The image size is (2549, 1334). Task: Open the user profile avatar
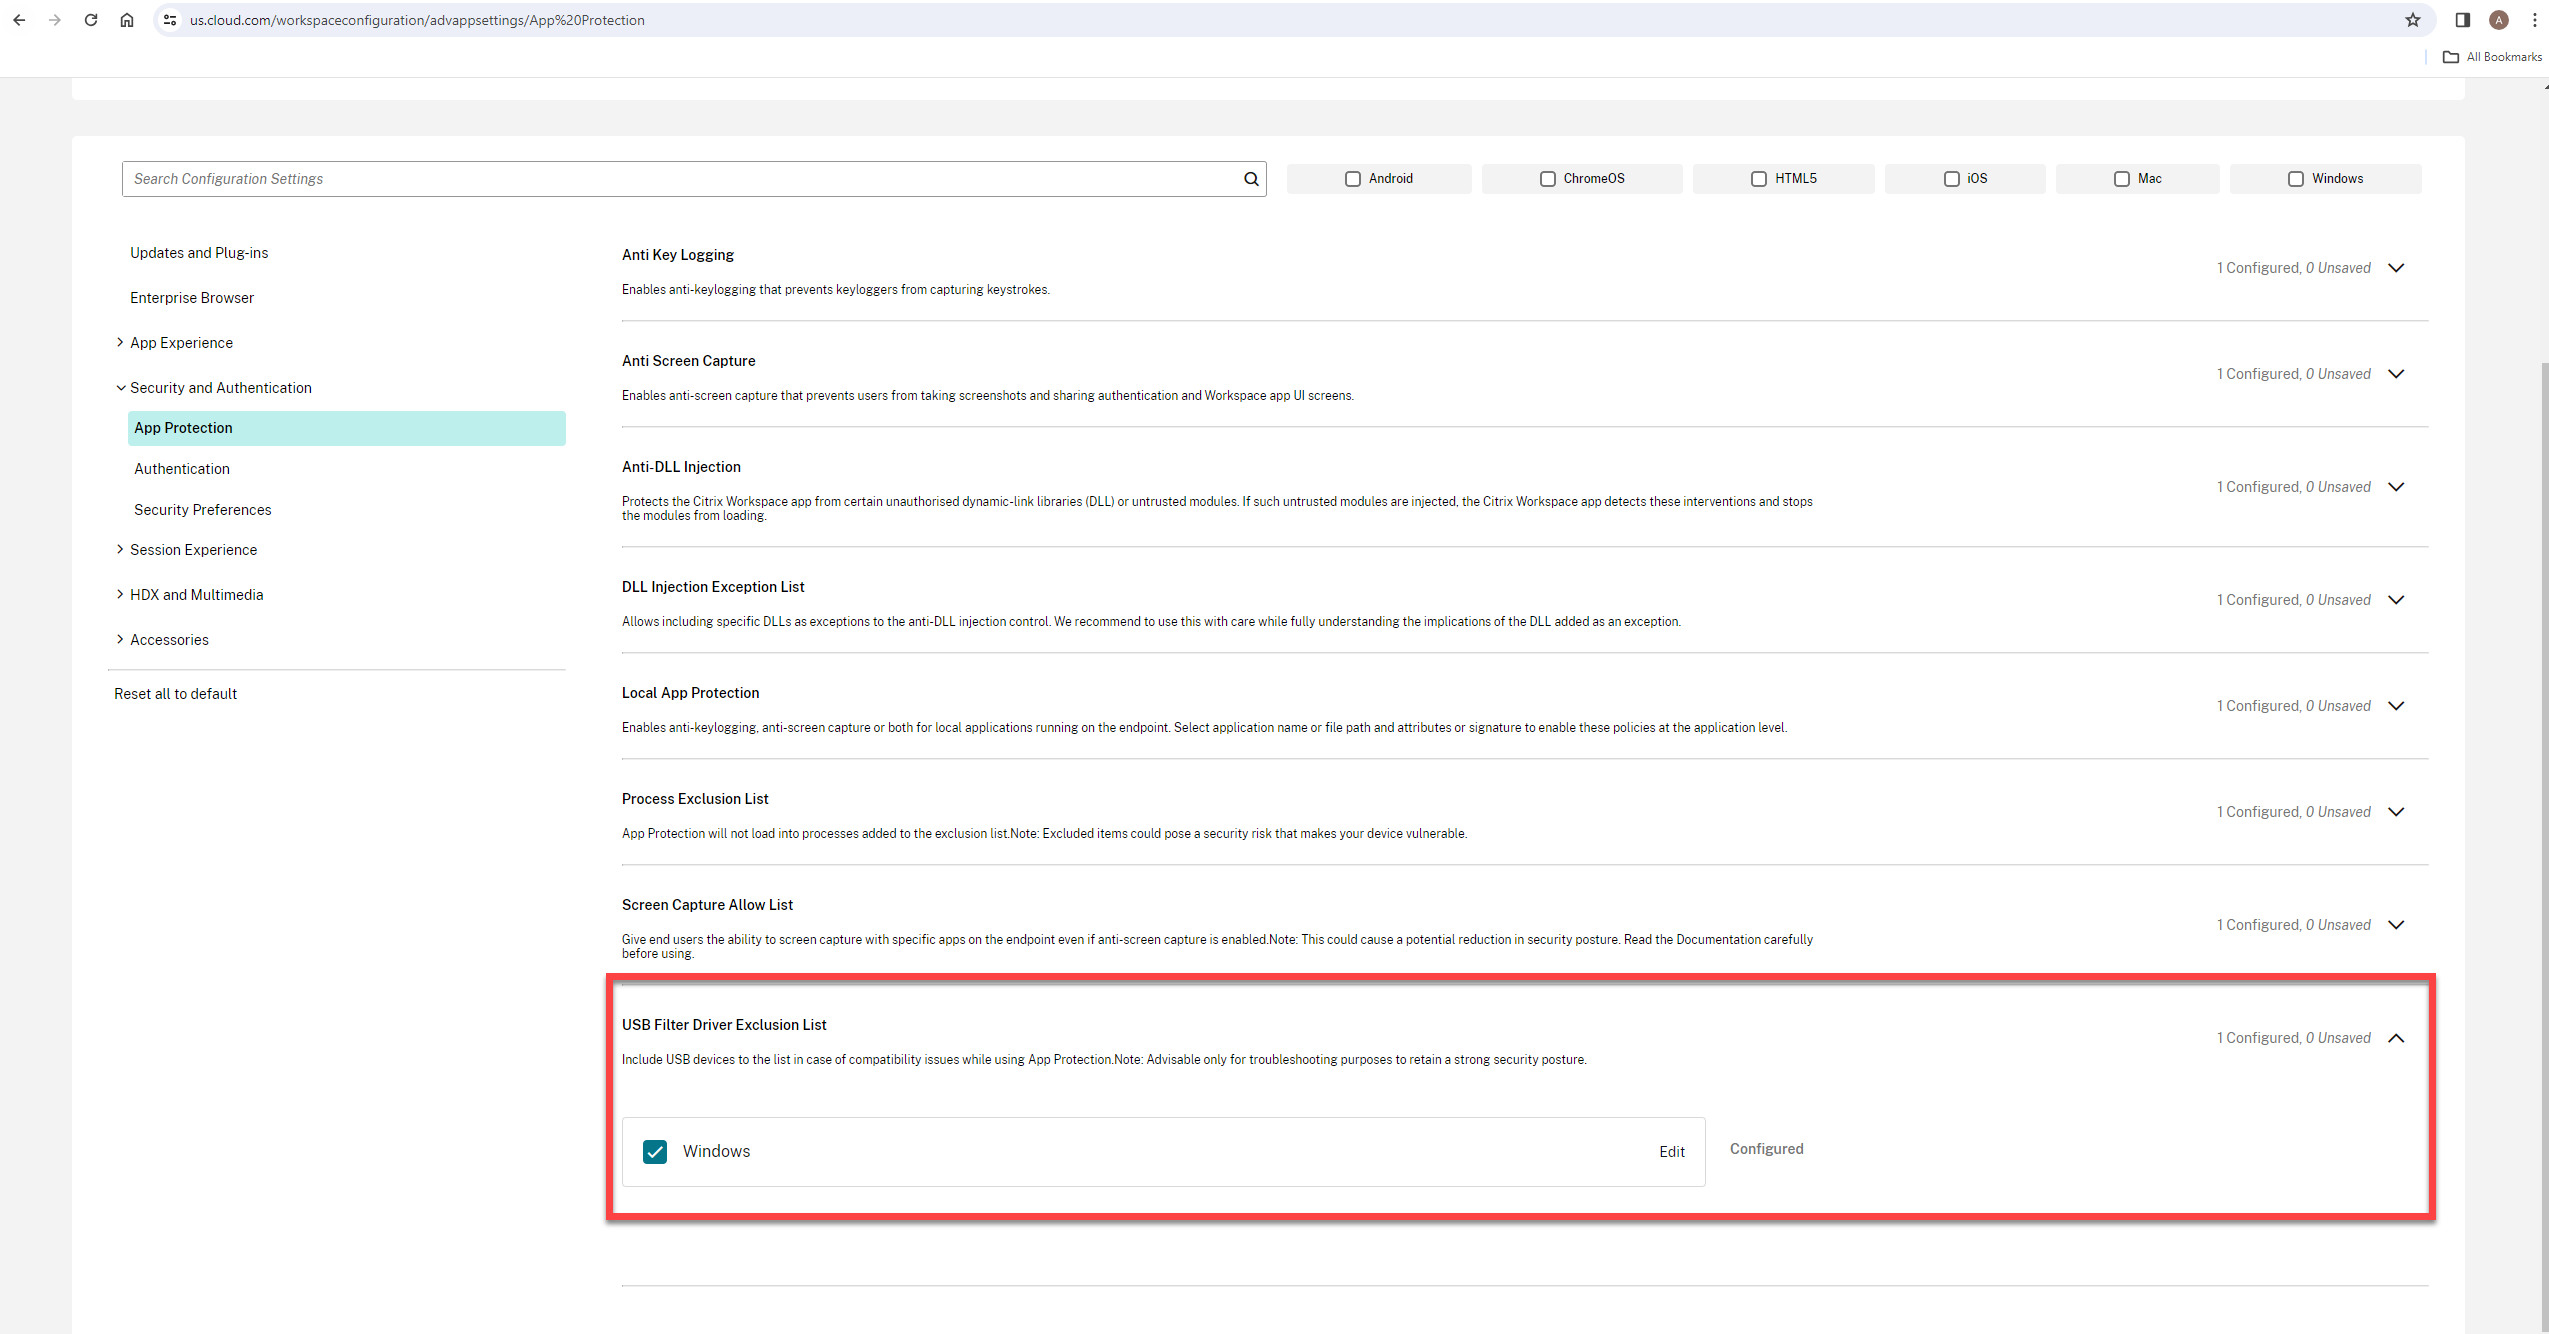[x=2498, y=20]
